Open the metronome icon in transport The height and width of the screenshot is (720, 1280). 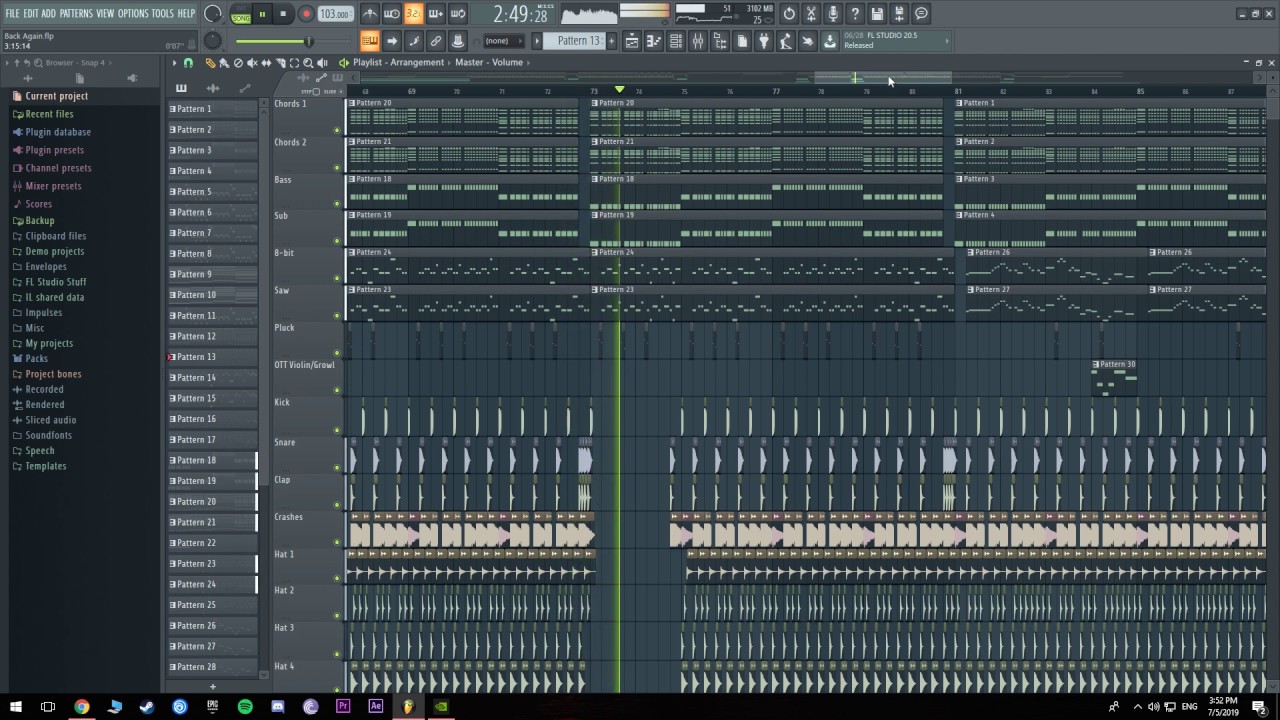point(369,14)
